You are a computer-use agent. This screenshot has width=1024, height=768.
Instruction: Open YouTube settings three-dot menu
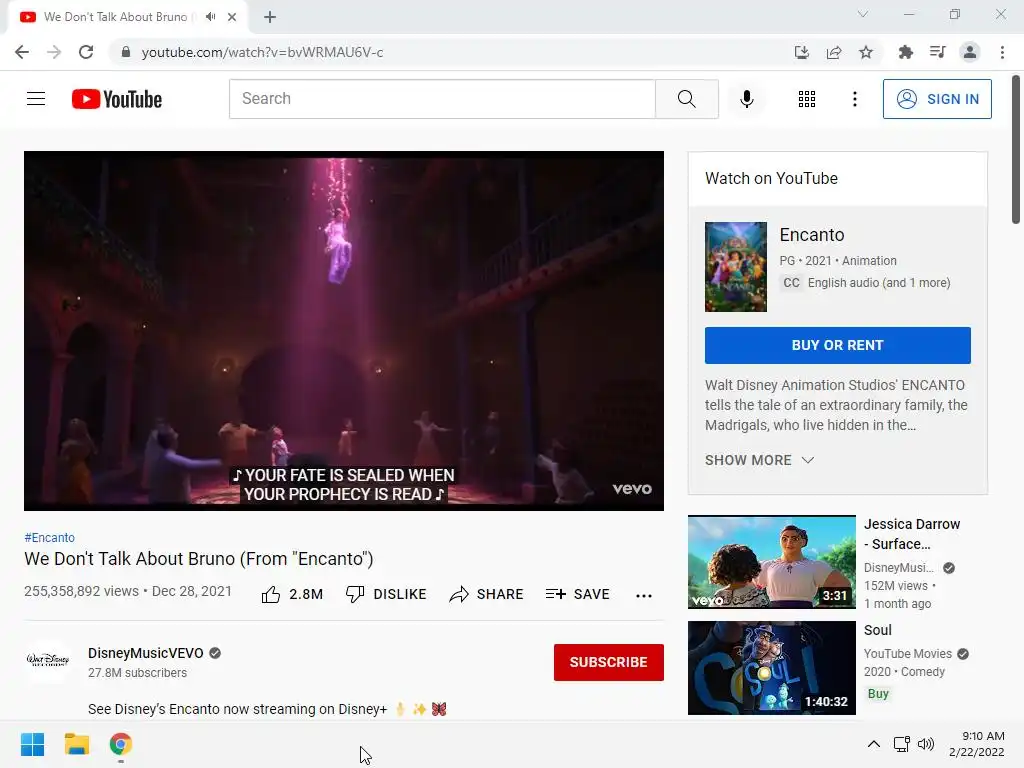[x=854, y=99]
